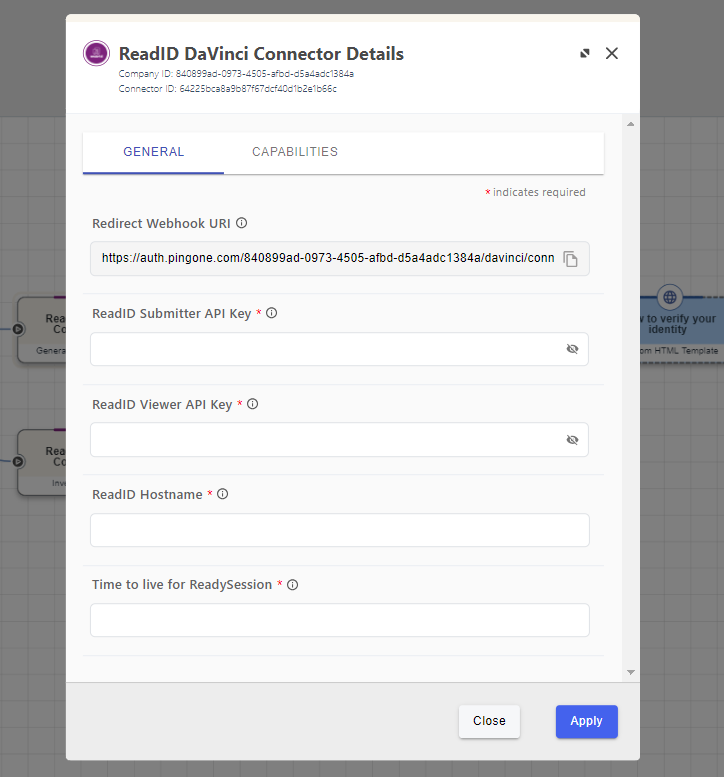Focus the ReadID Hostname input field
Viewport: 724px width, 777px height.
339,530
